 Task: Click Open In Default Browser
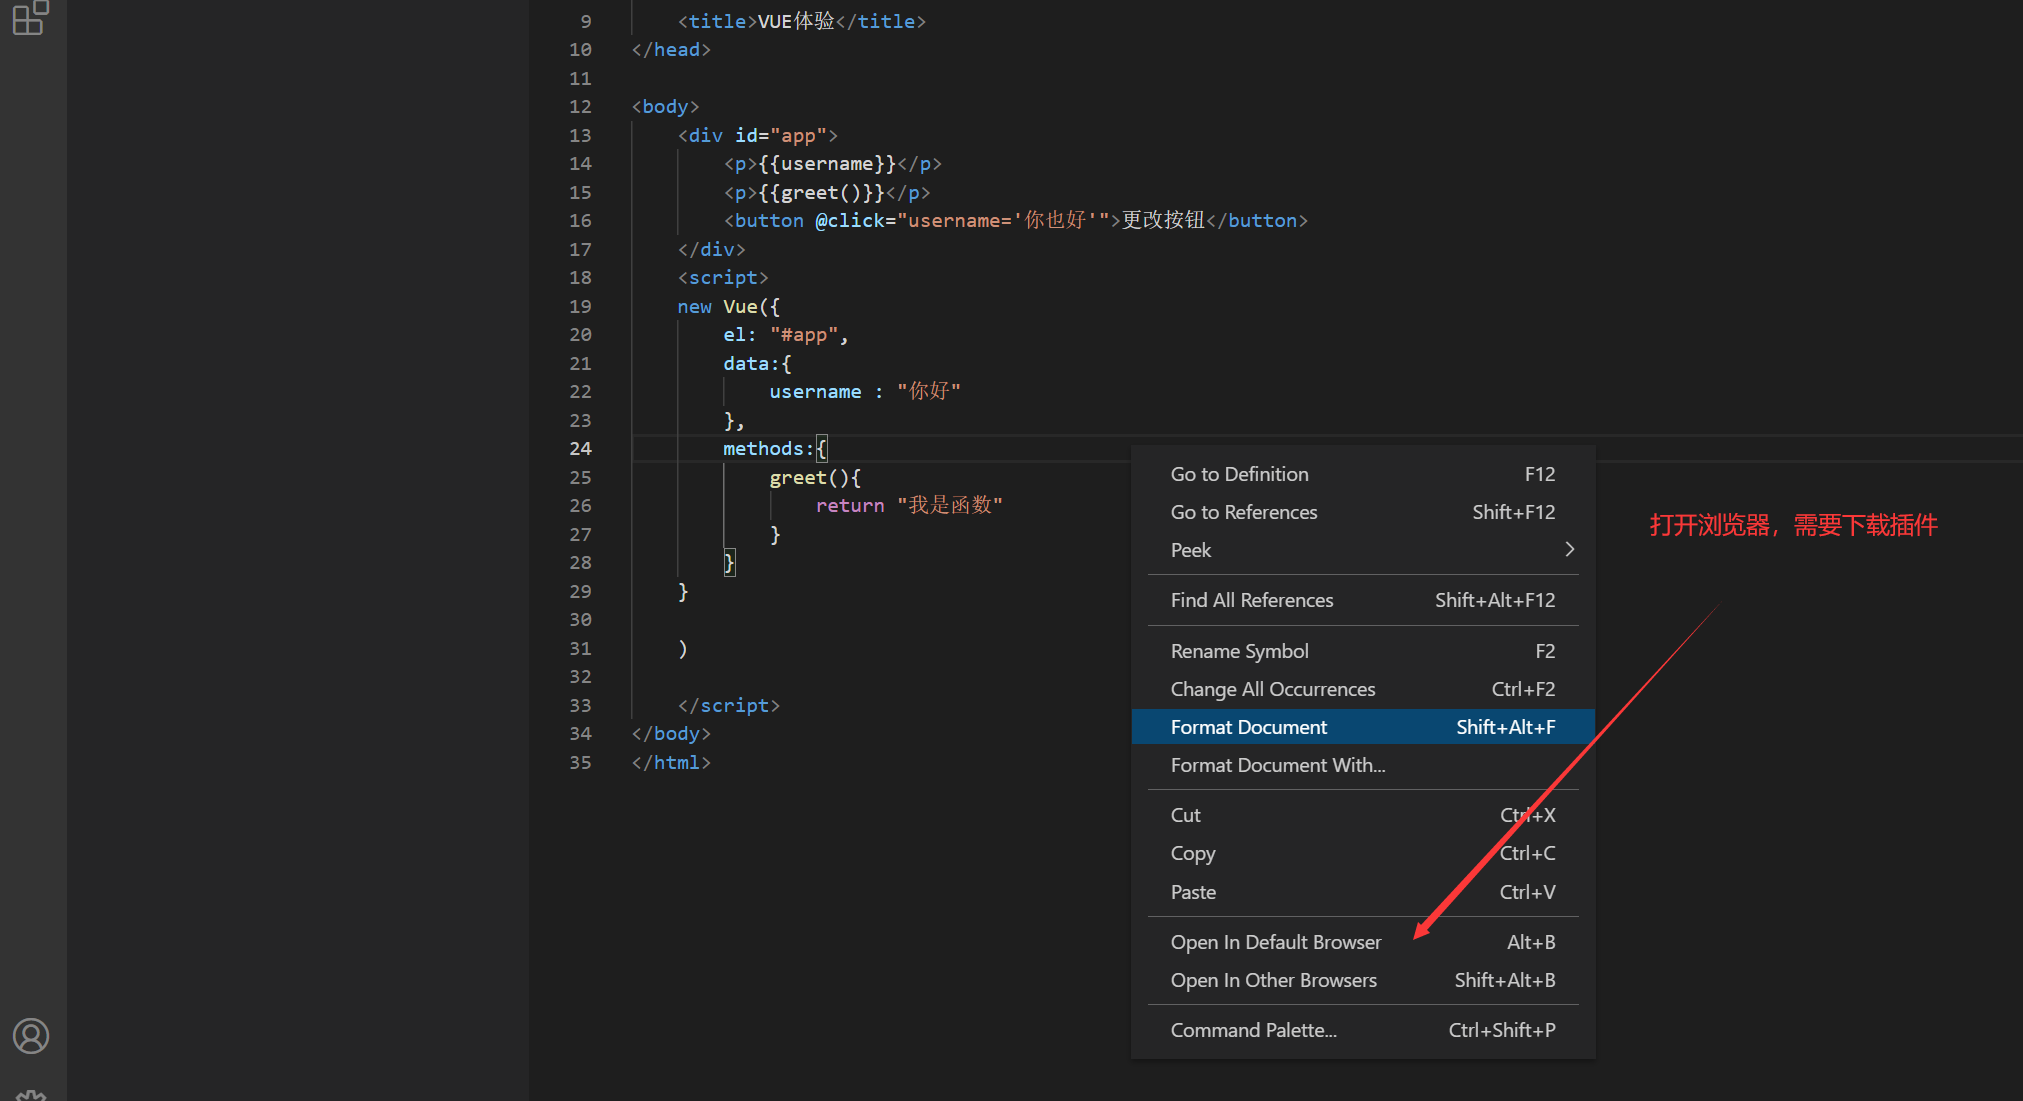coord(1275,942)
